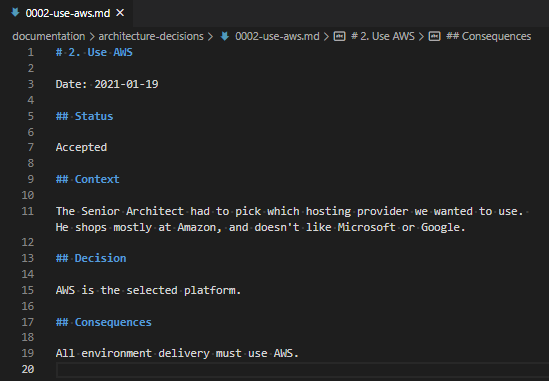This screenshot has height=381, width=549.
Task: Click 'All environment delivery must use AWS.'
Action: [177, 353]
